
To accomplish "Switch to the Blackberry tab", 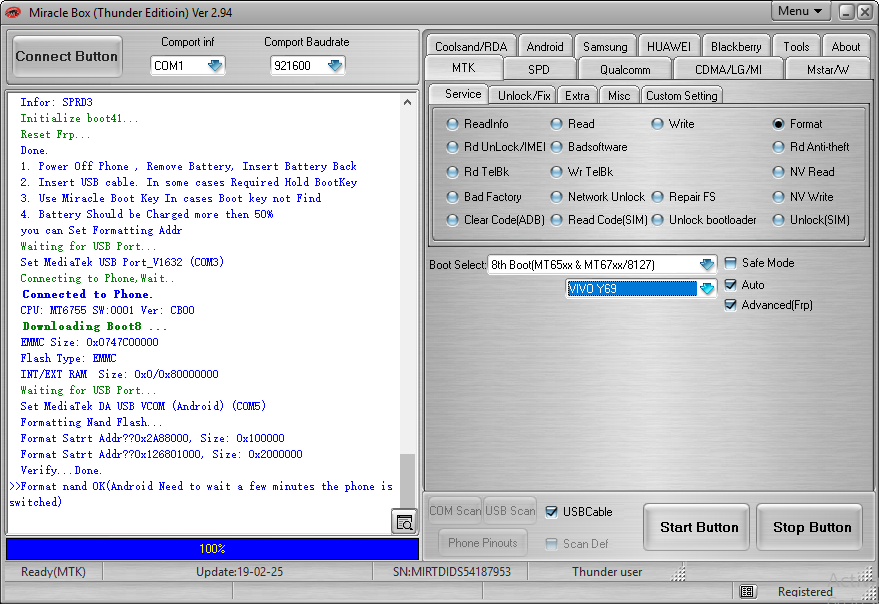I will pos(736,47).
